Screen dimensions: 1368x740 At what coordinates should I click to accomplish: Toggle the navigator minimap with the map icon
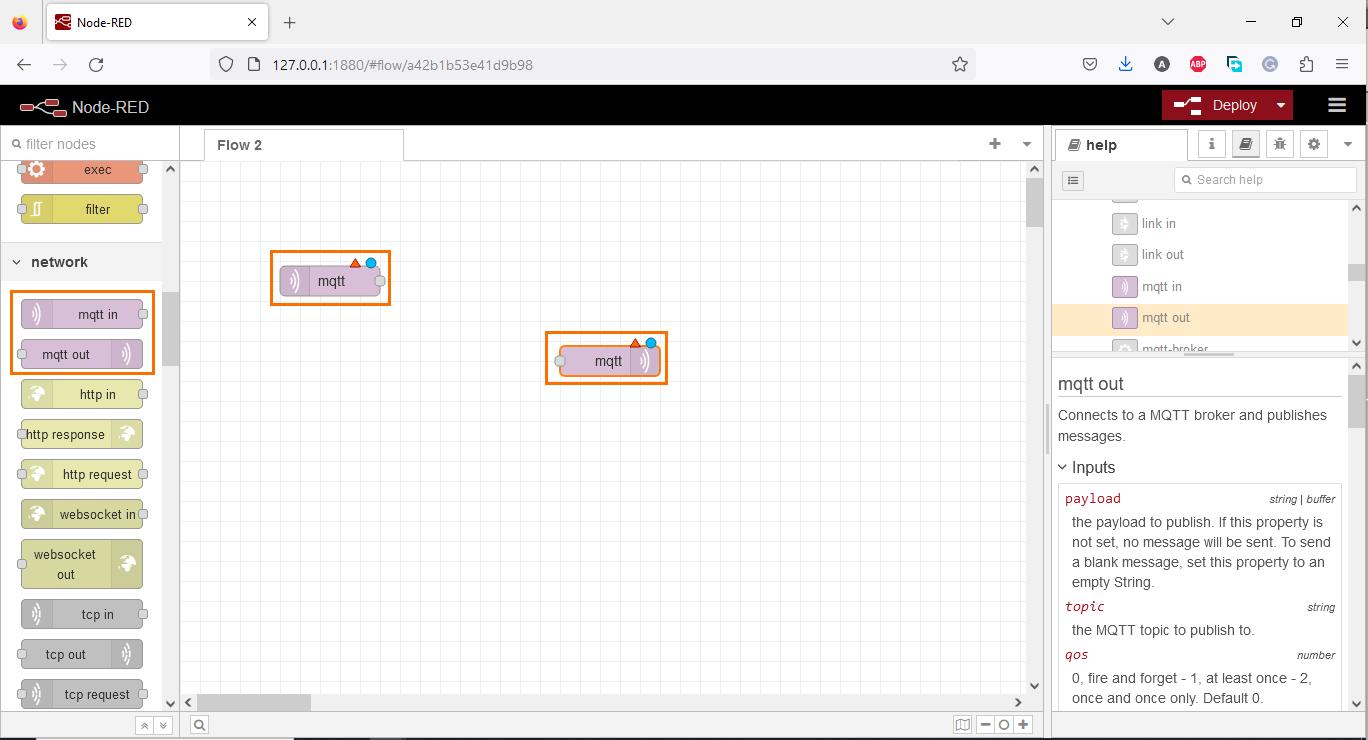[962, 724]
